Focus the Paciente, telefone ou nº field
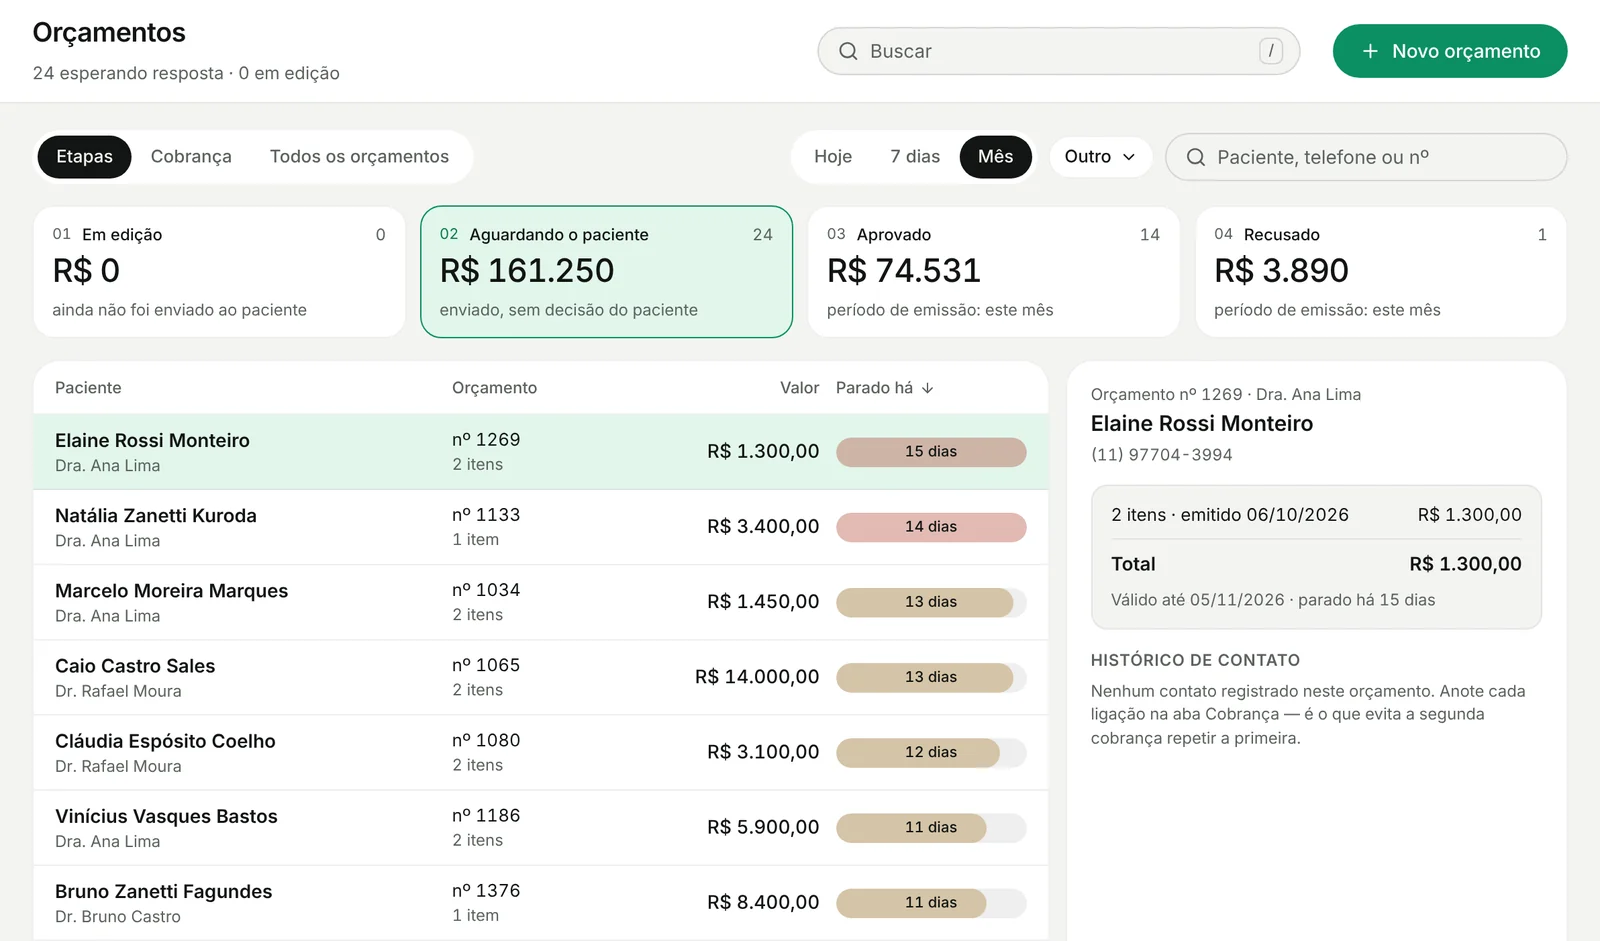 click(x=1366, y=157)
